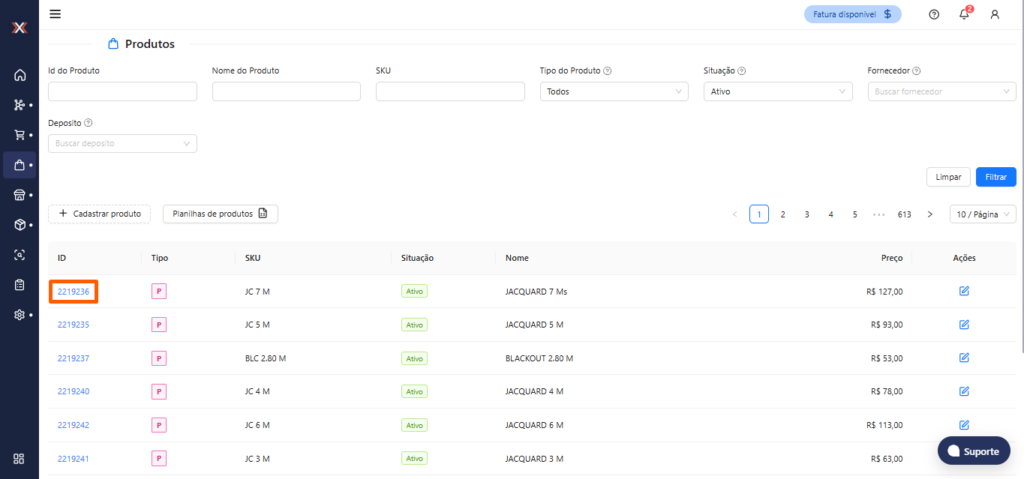This screenshot has height=479, width=1024.
Task: Open the notifications bell
Action: [x=964, y=14]
